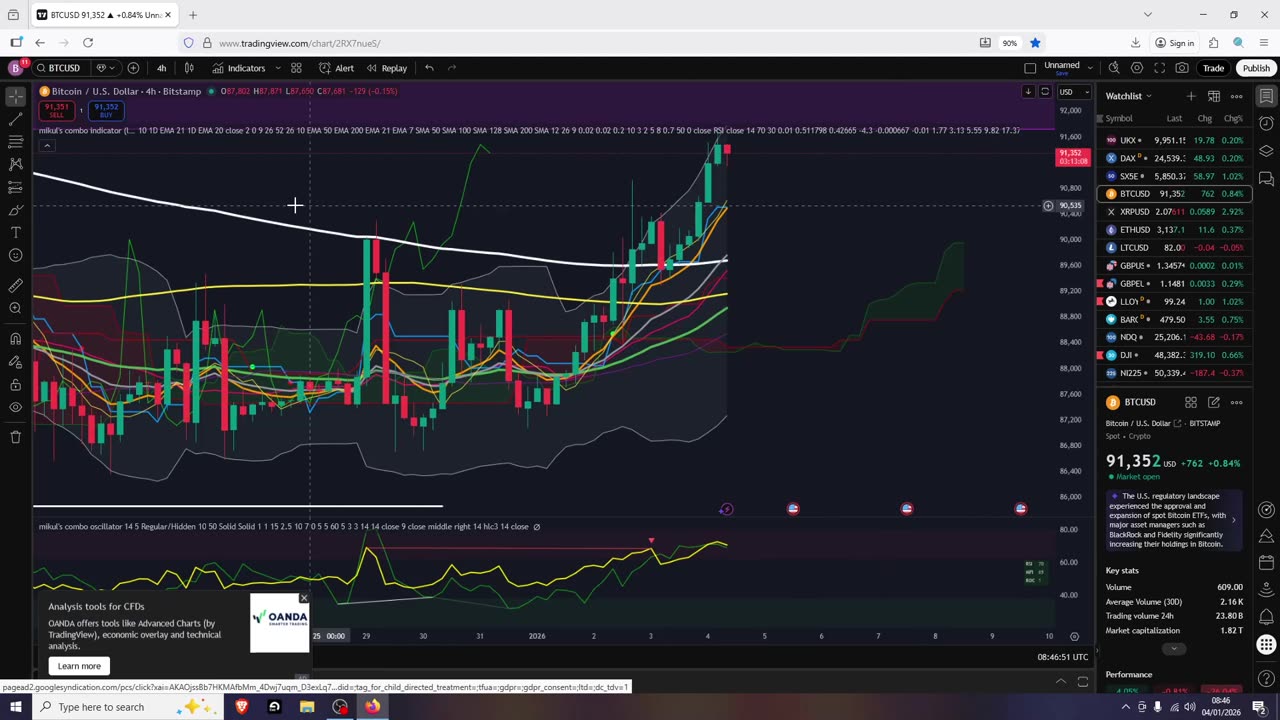Select NI225 in the watchlist
The height and width of the screenshot is (720, 1280).
point(1174,373)
